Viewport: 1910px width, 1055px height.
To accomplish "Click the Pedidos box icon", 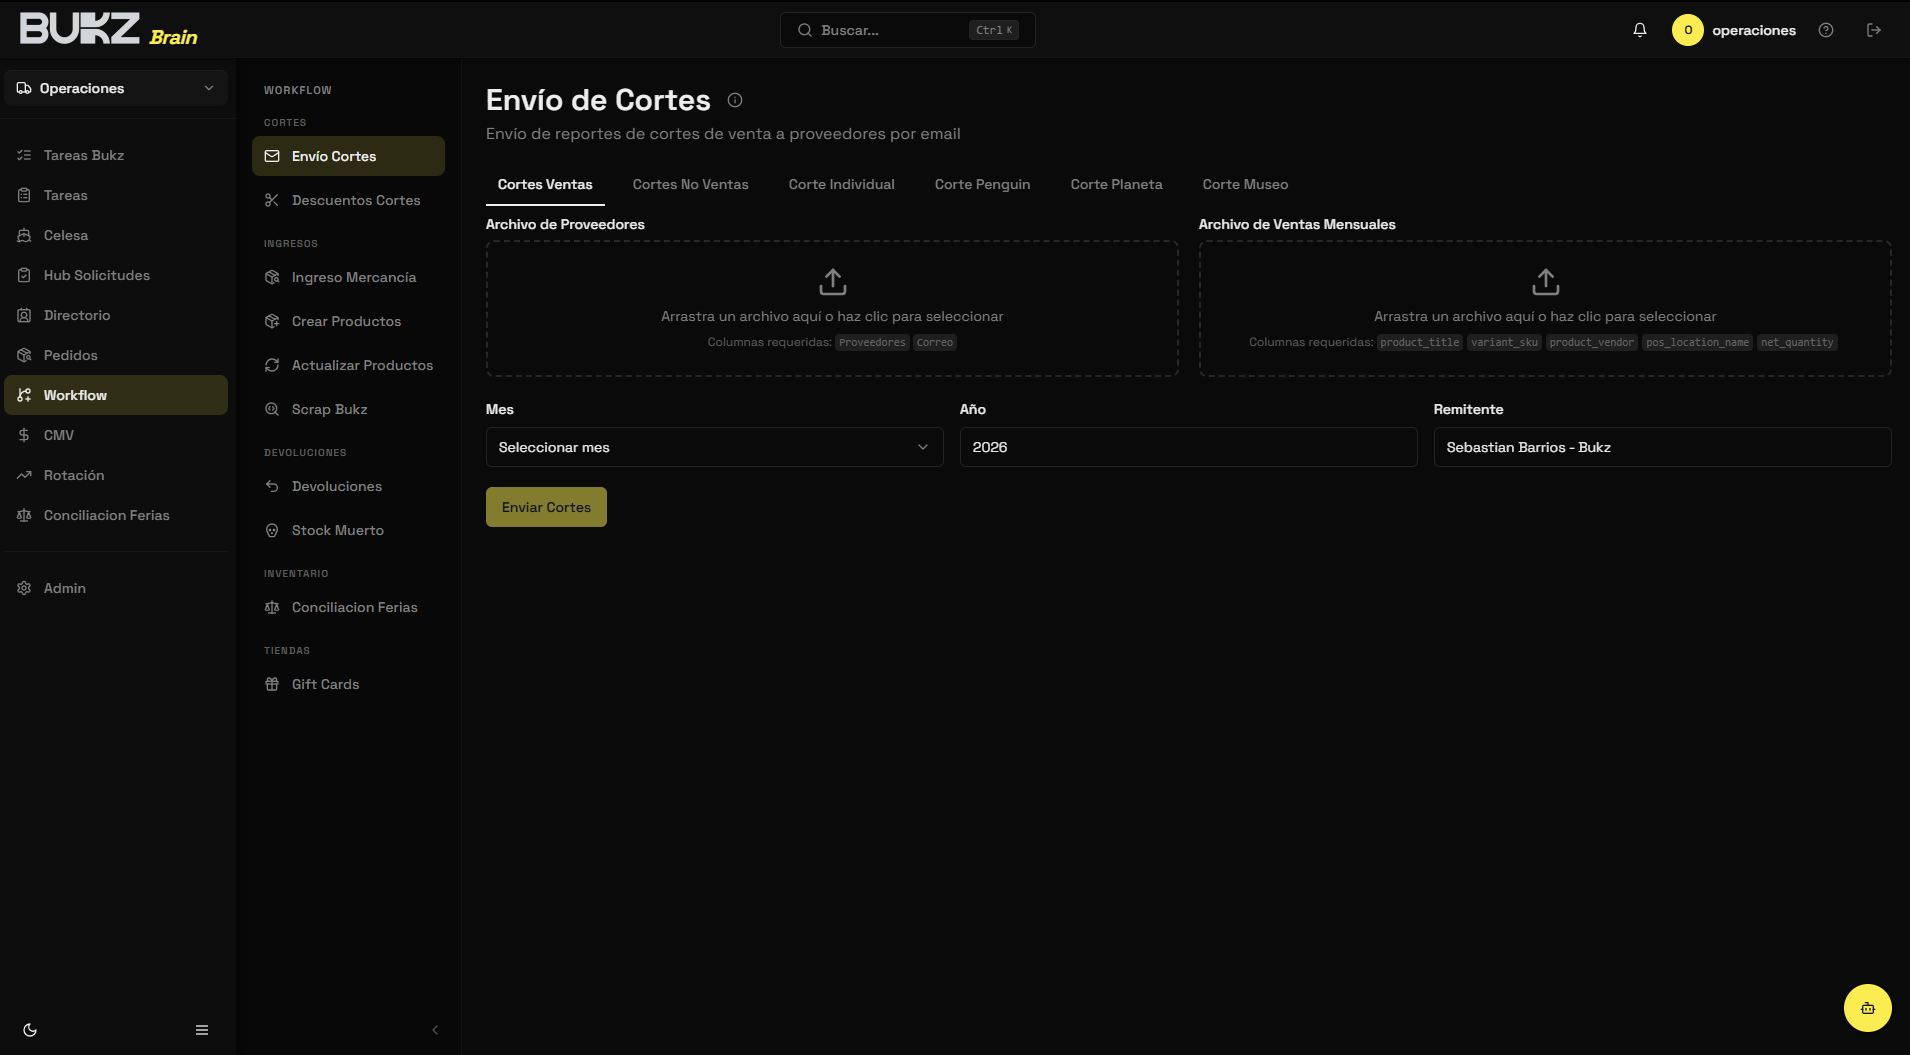I will (x=24, y=355).
